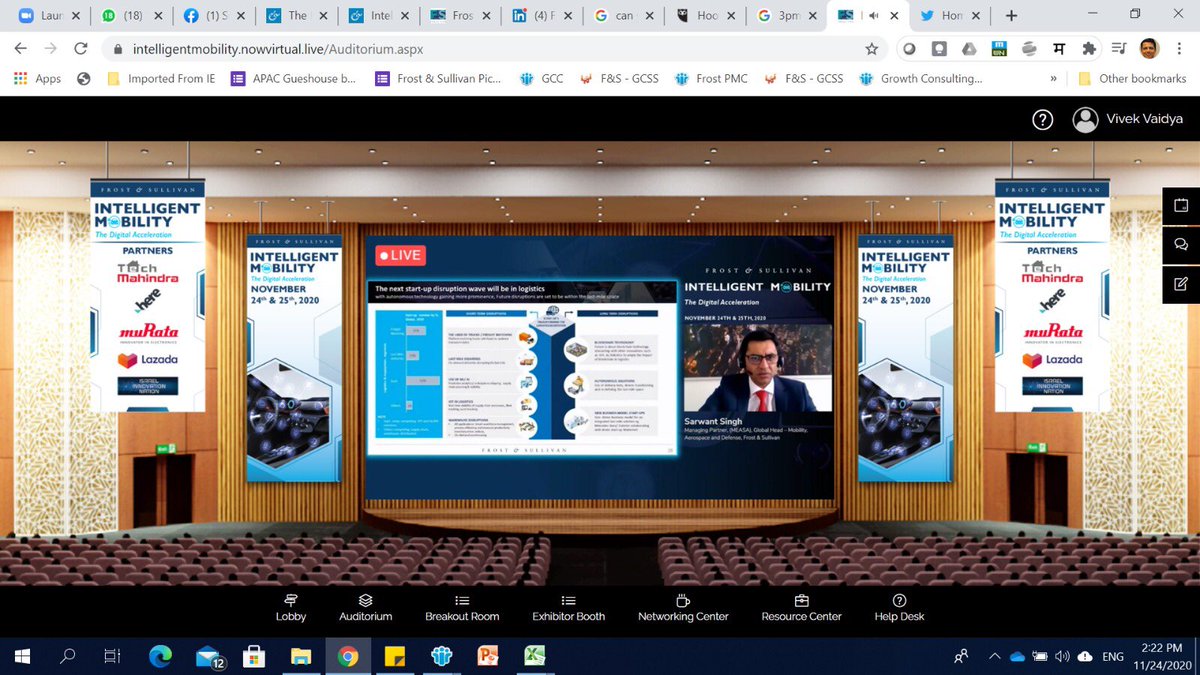Viewport: 1200px width, 675px height.
Task: Open File Explorer from the taskbar
Action: [301, 656]
